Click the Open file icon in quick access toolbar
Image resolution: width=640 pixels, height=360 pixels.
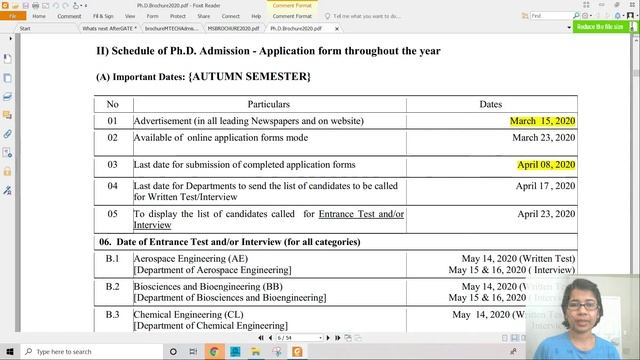pos(15,5)
